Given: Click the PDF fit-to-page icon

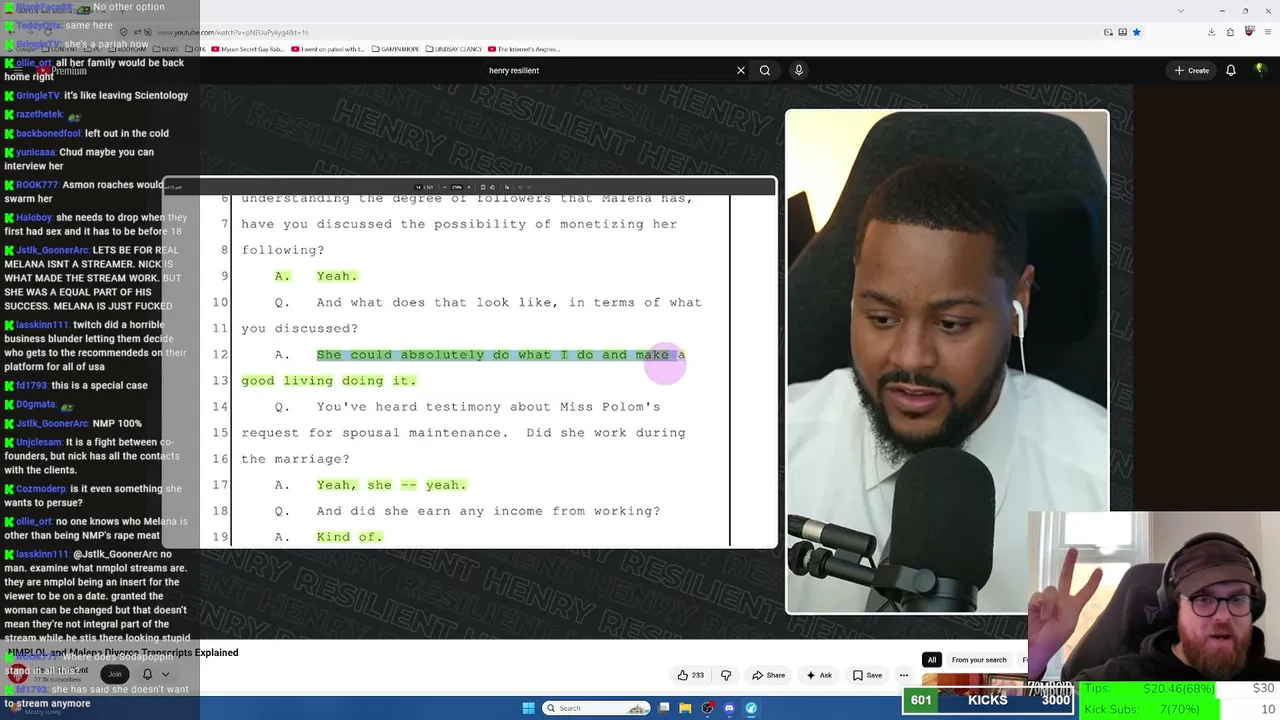Looking at the screenshot, I should 483,187.
